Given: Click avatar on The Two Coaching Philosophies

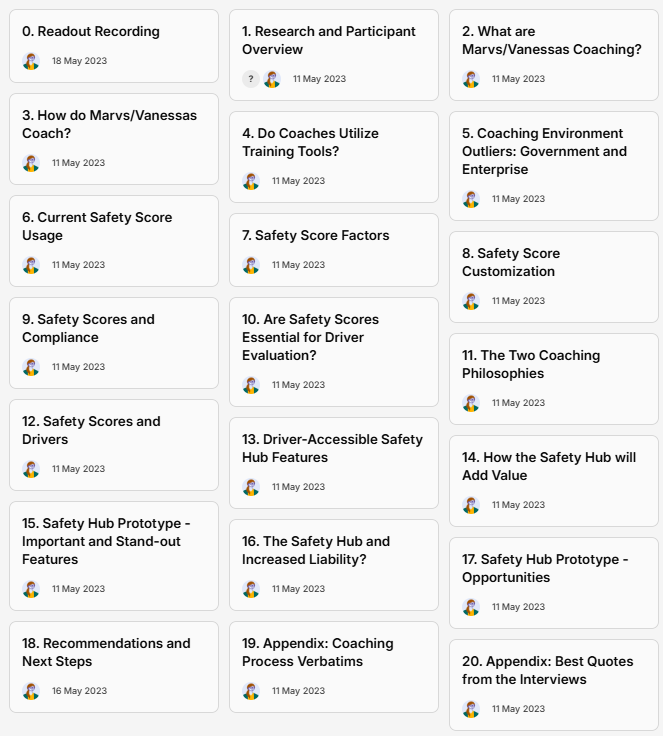Looking at the screenshot, I should [471, 403].
